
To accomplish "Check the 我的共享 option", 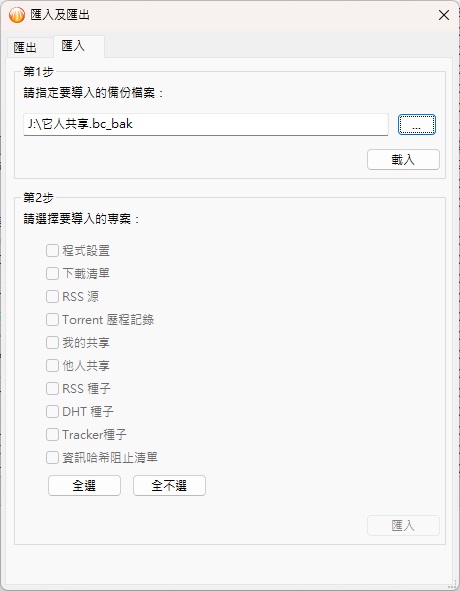I will point(52,343).
